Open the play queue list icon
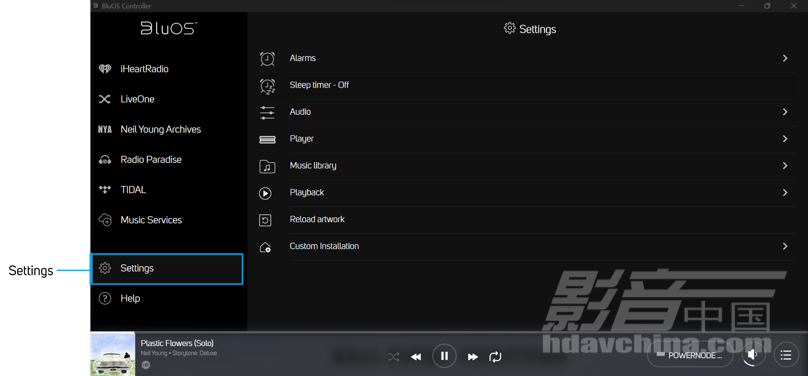808x376 pixels. pyautogui.click(x=785, y=355)
